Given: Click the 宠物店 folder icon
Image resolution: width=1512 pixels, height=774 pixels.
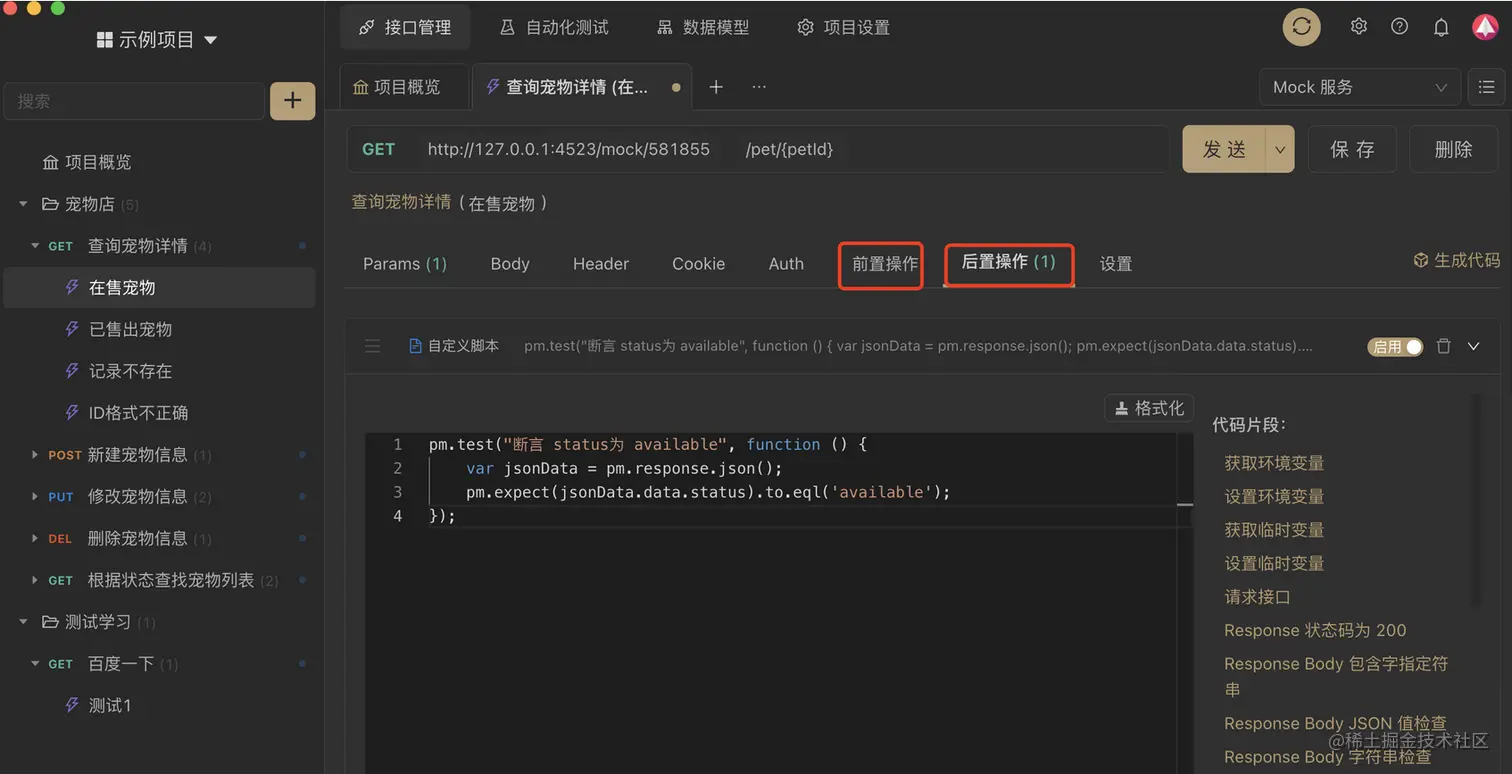Looking at the screenshot, I should pos(50,204).
